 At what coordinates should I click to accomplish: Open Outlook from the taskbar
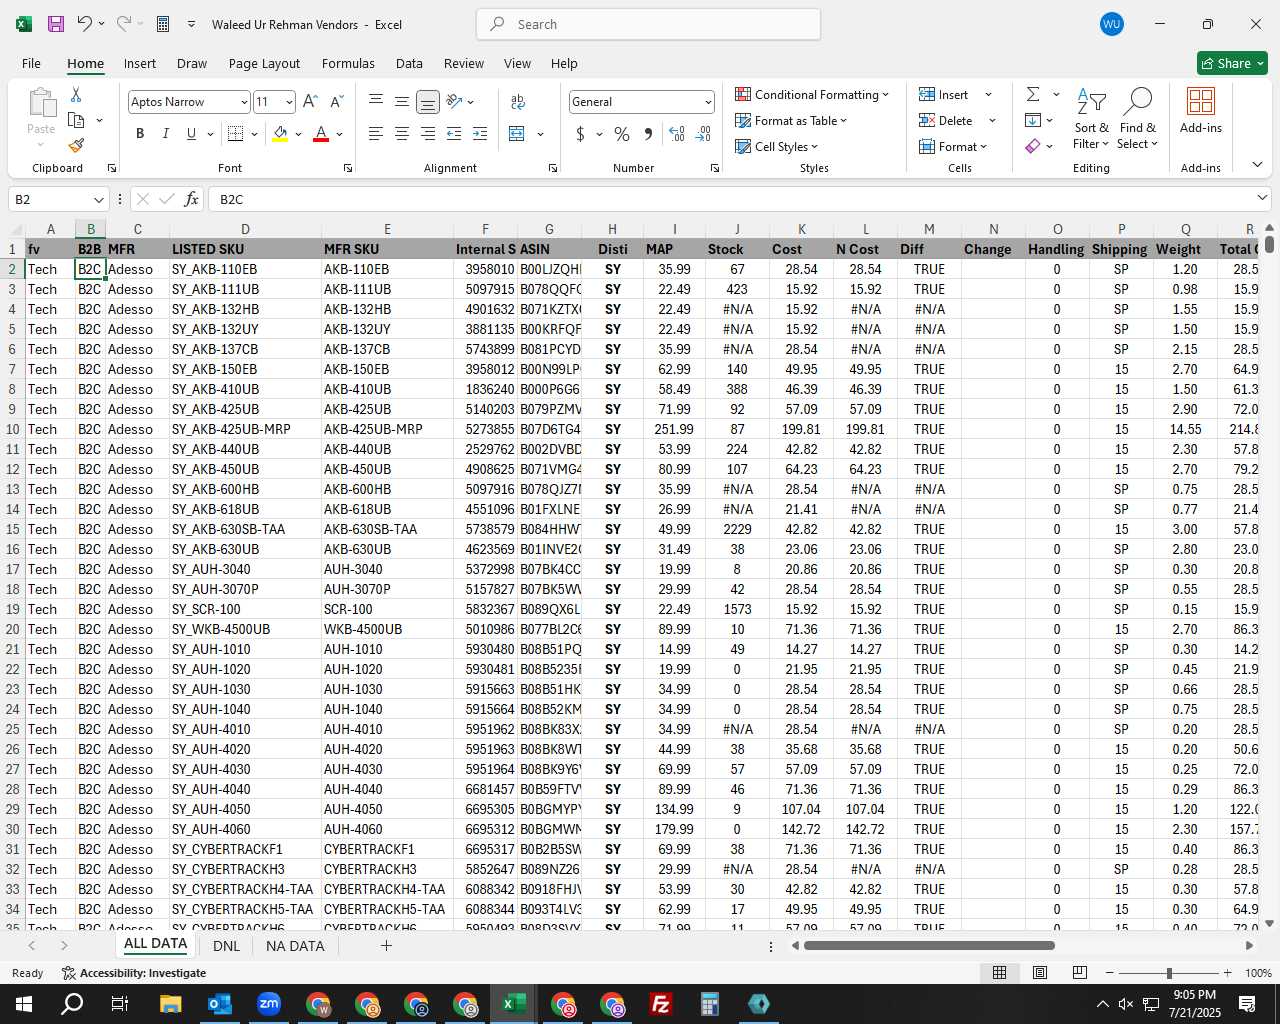(220, 1004)
